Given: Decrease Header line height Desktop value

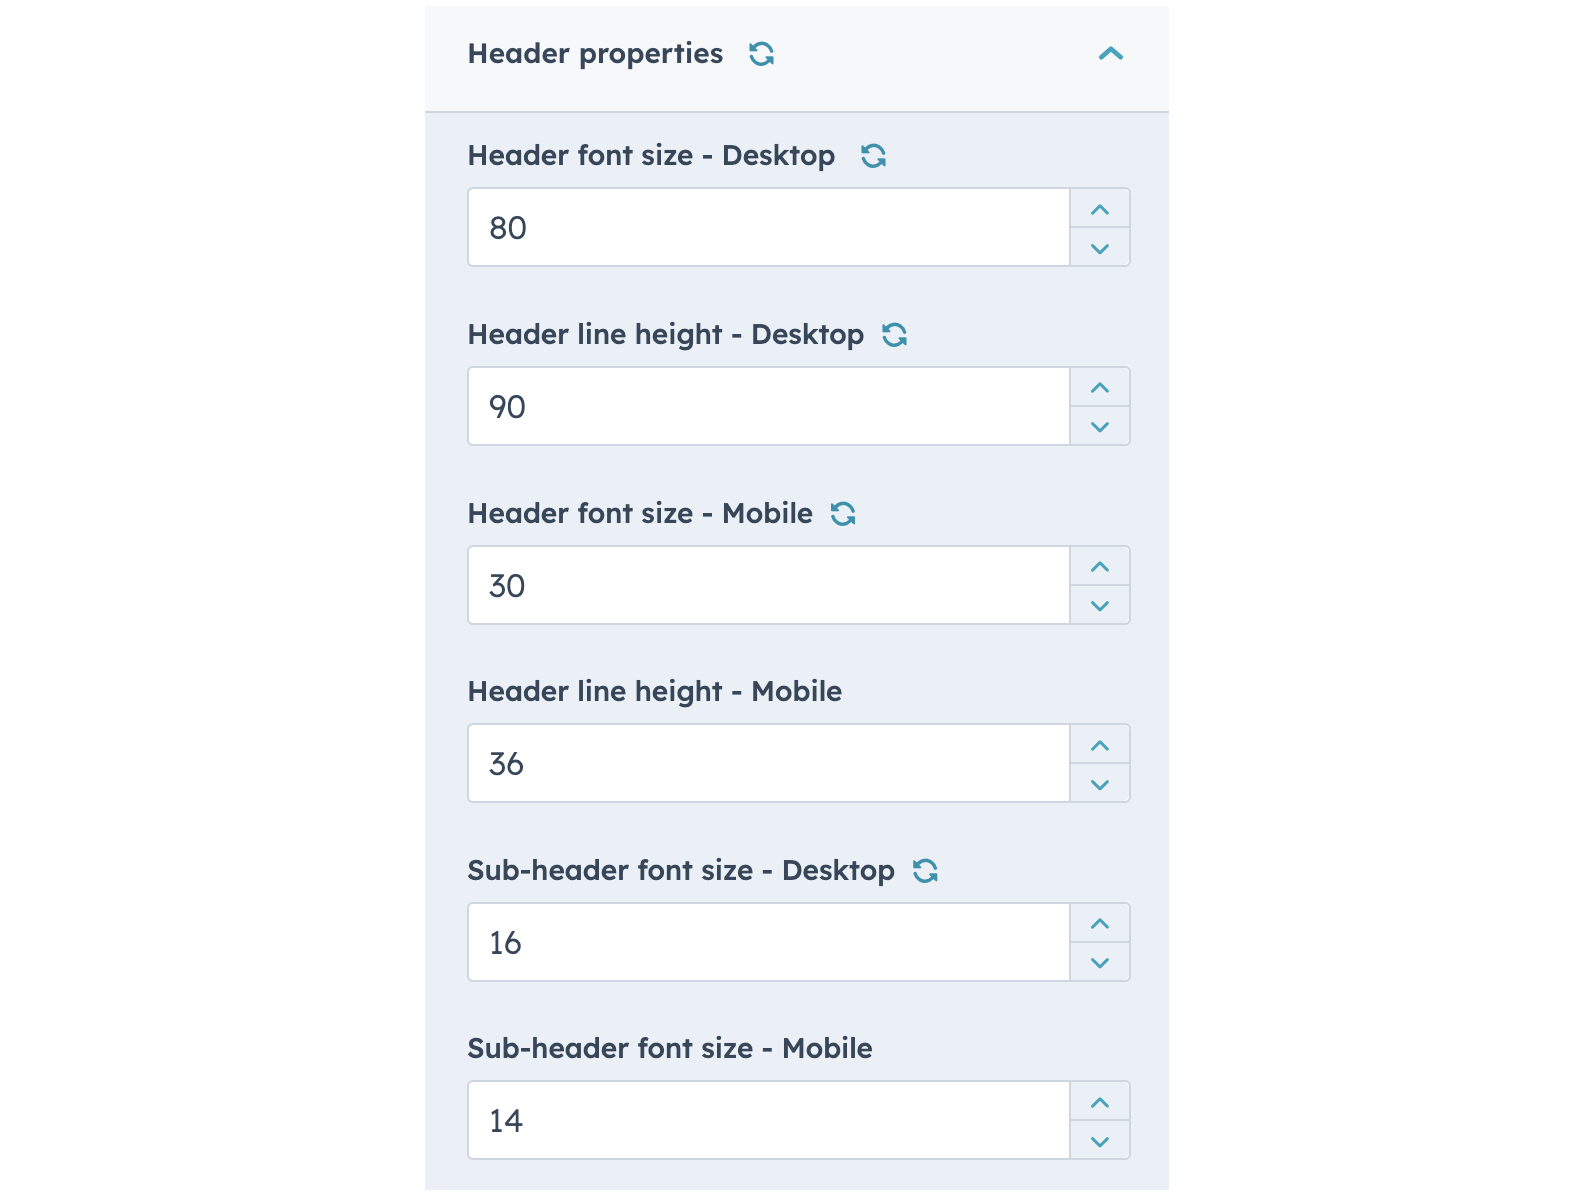Looking at the screenshot, I should coord(1100,427).
